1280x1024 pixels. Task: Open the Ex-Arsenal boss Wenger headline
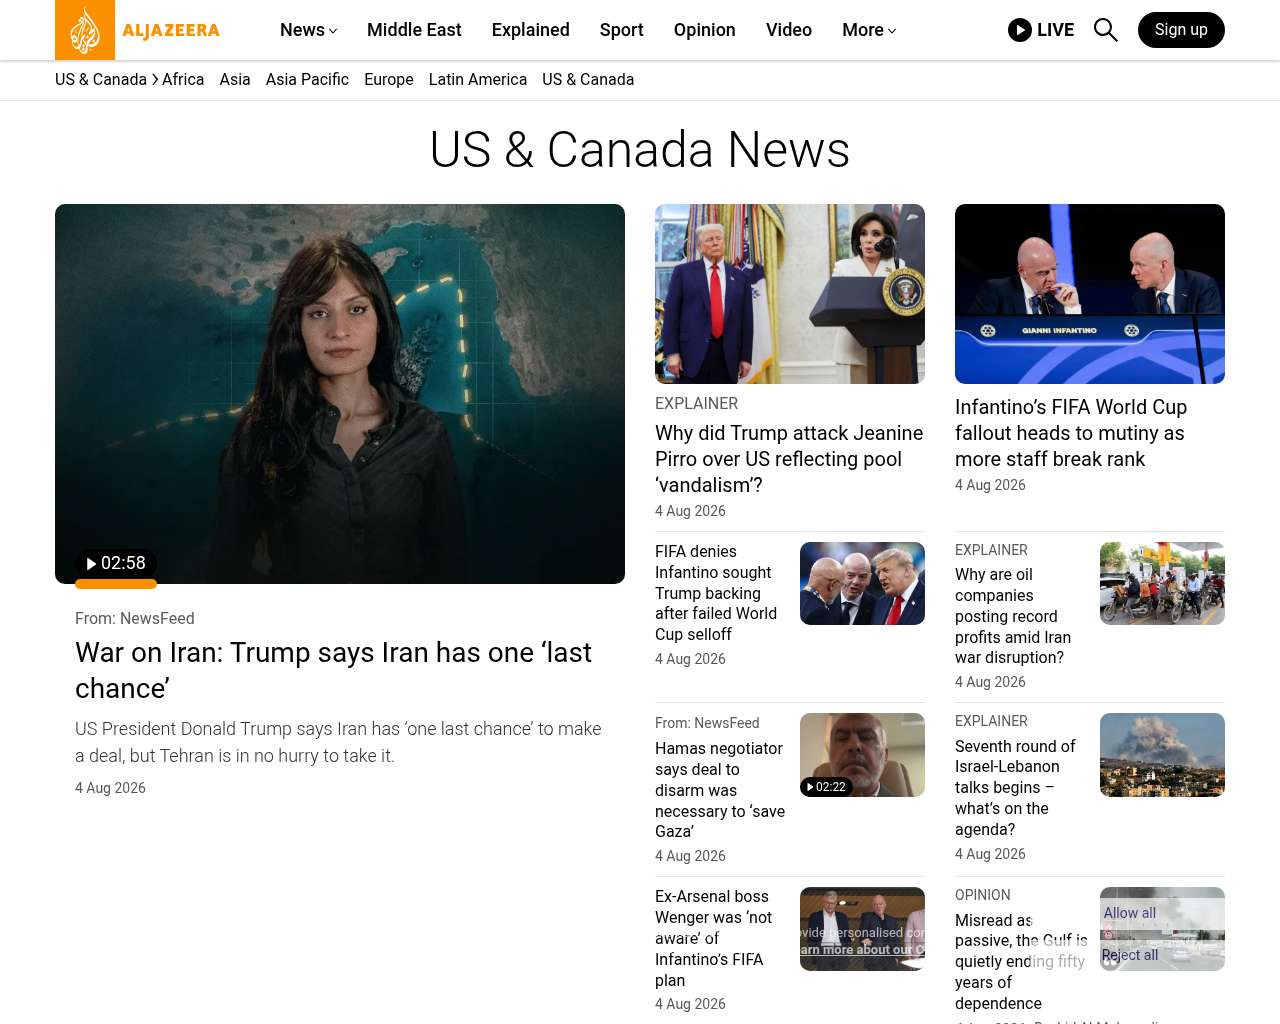[714, 938]
